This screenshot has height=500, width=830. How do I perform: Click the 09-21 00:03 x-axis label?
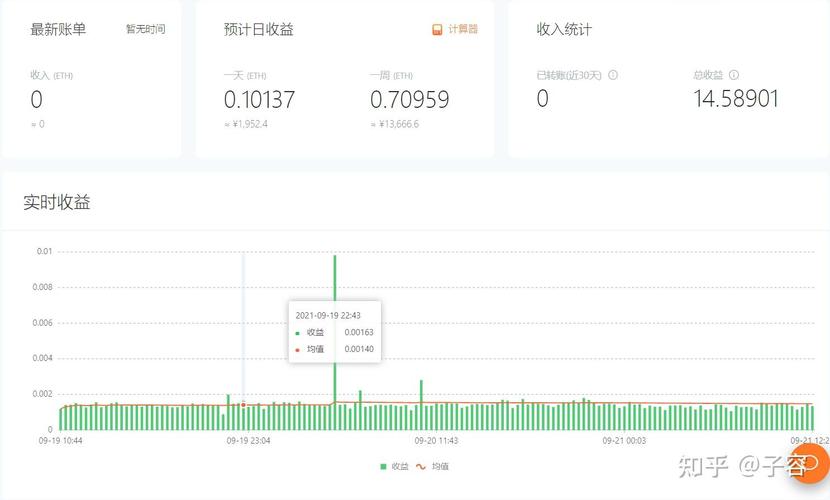(624, 440)
